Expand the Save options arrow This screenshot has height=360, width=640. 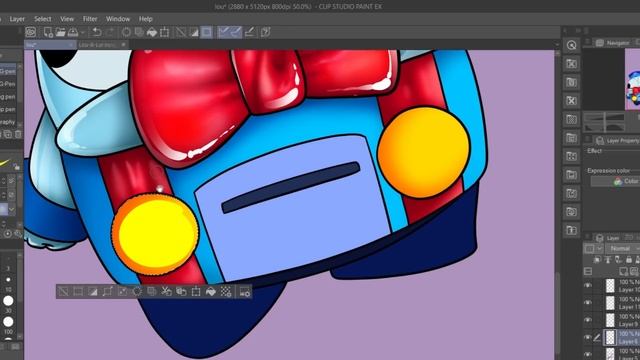(83, 32)
